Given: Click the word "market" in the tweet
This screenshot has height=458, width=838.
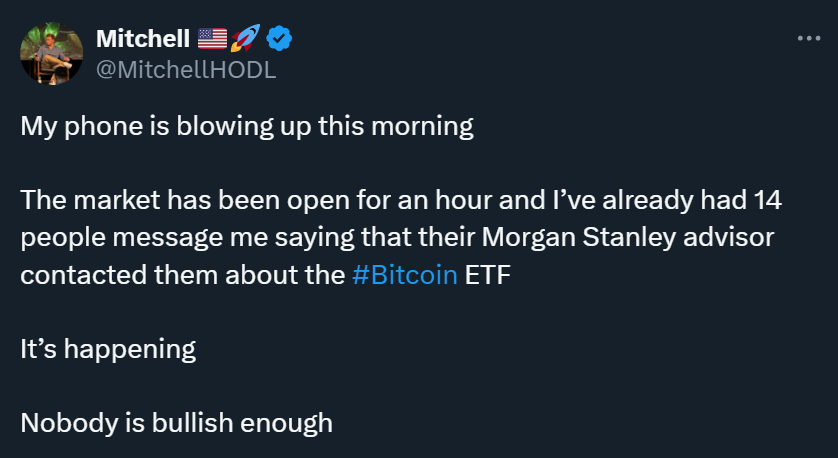Looking at the screenshot, I should [109, 202].
